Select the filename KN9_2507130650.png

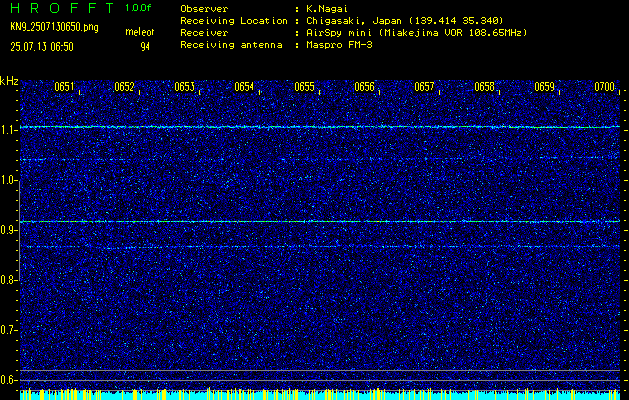pos(54,27)
